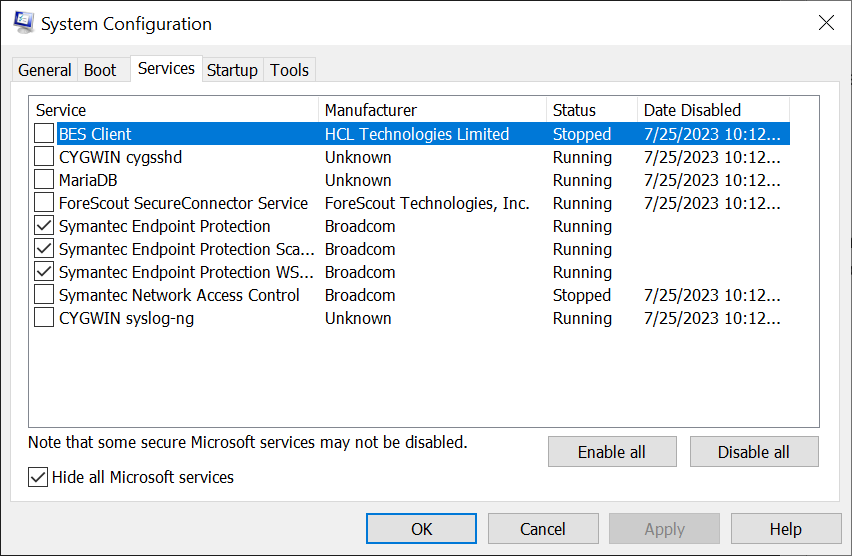
Task: Tick the MariaDB service checkbox
Action: click(x=44, y=180)
